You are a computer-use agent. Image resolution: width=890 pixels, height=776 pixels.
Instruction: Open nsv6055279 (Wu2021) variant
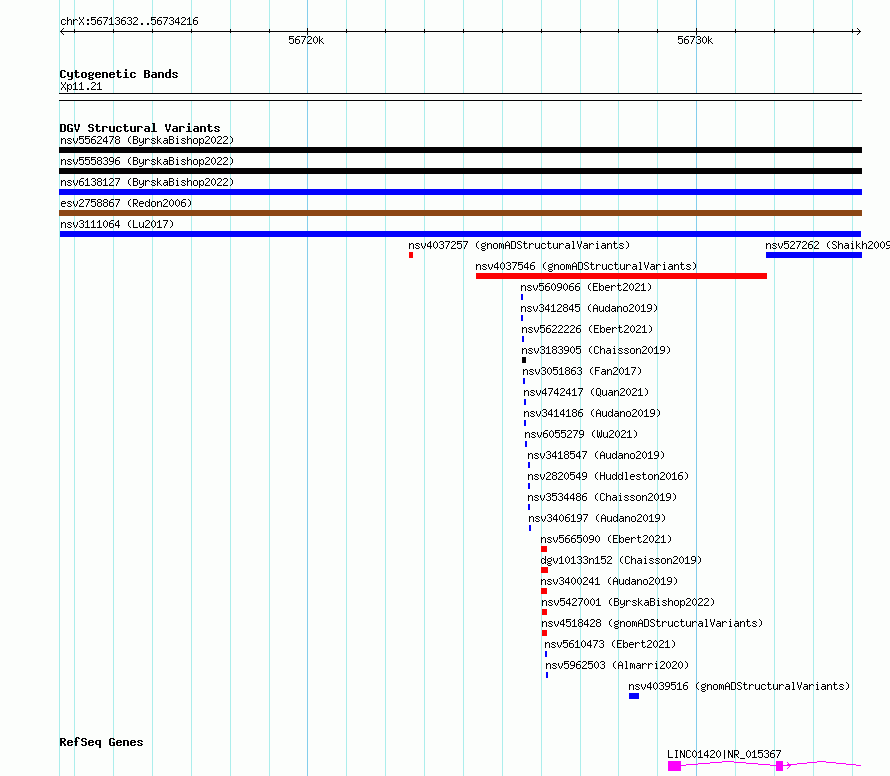click(582, 434)
